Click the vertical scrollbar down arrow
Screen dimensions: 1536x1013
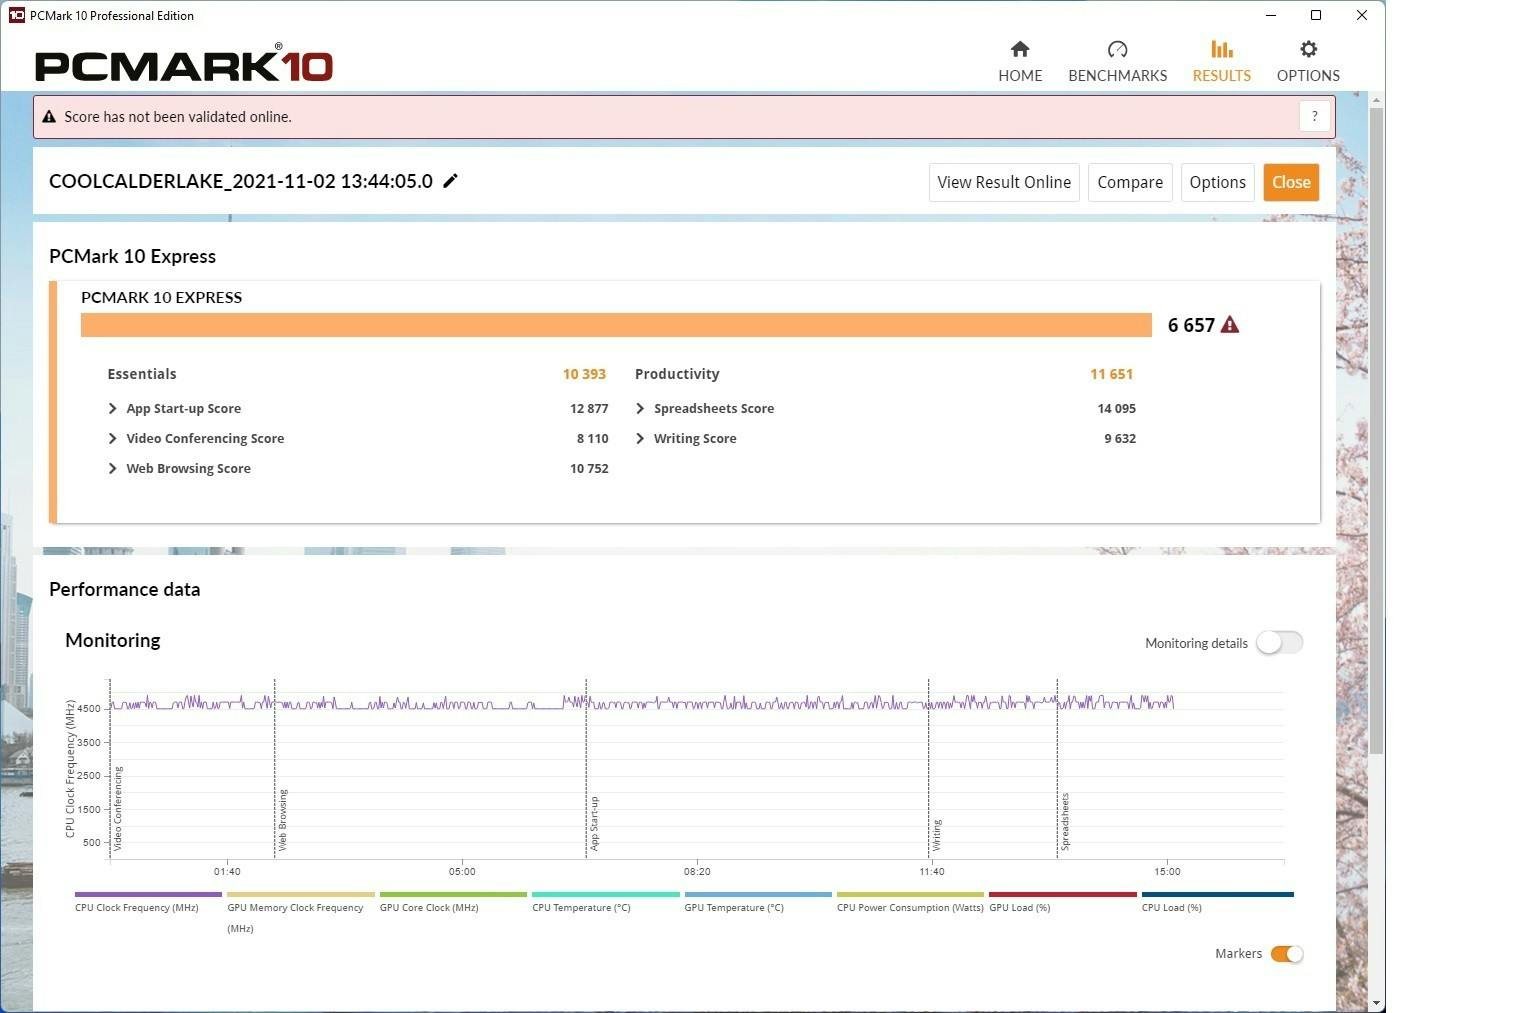click(x=1376, y=1002)
